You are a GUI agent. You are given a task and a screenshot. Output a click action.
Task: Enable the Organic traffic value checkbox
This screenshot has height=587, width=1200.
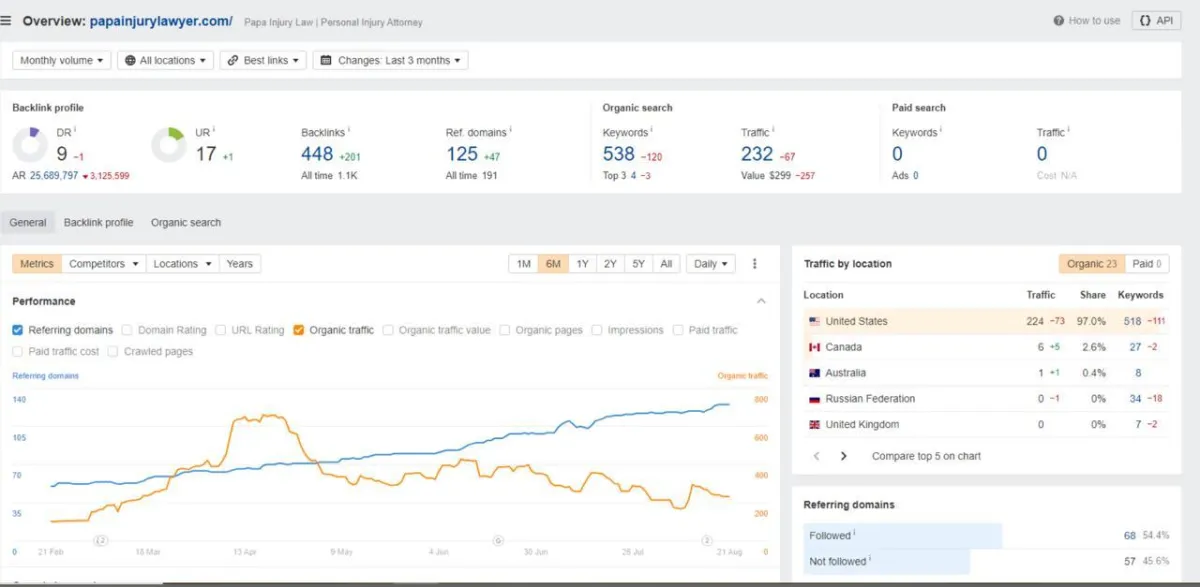coord(388,330)
